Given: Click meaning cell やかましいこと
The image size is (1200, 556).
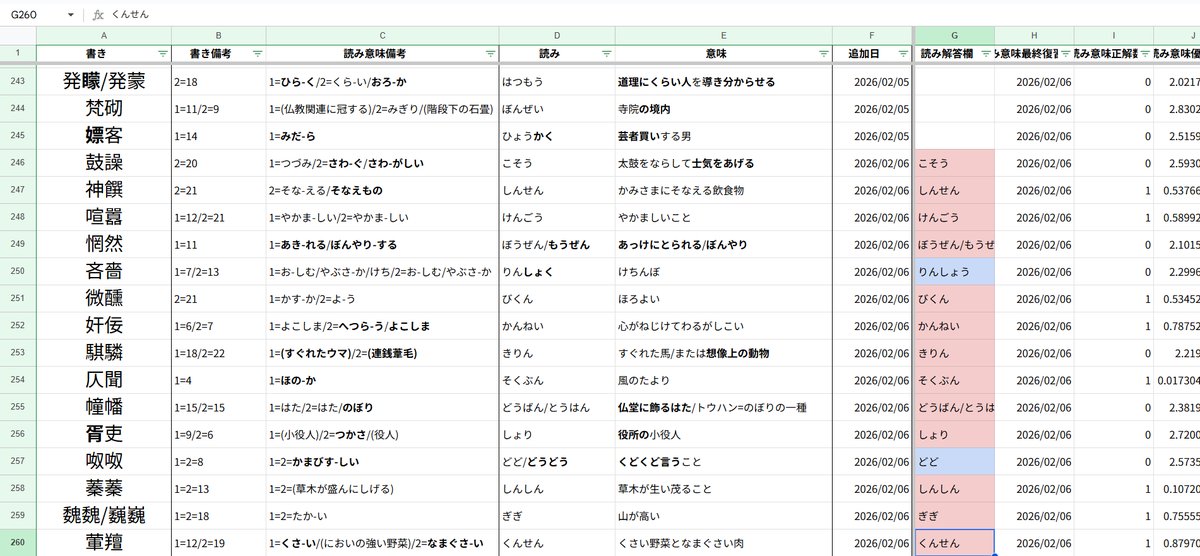Looking at the screenshot, I should coord(723,218).
